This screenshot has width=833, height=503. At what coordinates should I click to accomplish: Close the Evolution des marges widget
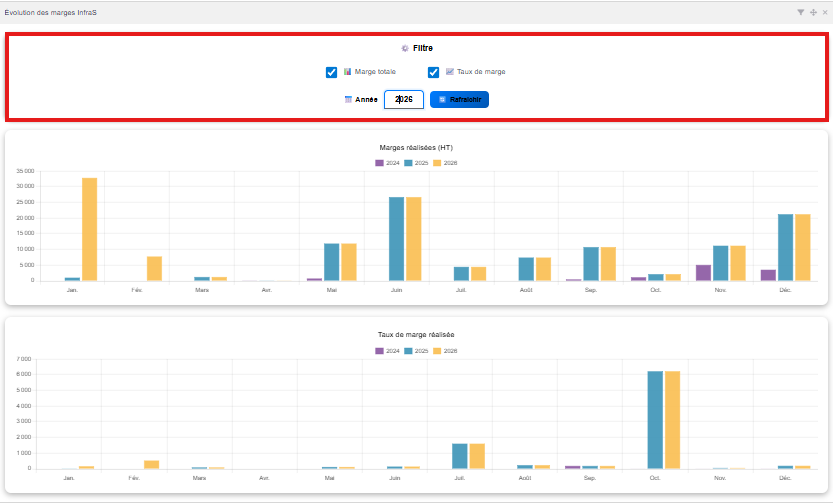click(824, 12)
